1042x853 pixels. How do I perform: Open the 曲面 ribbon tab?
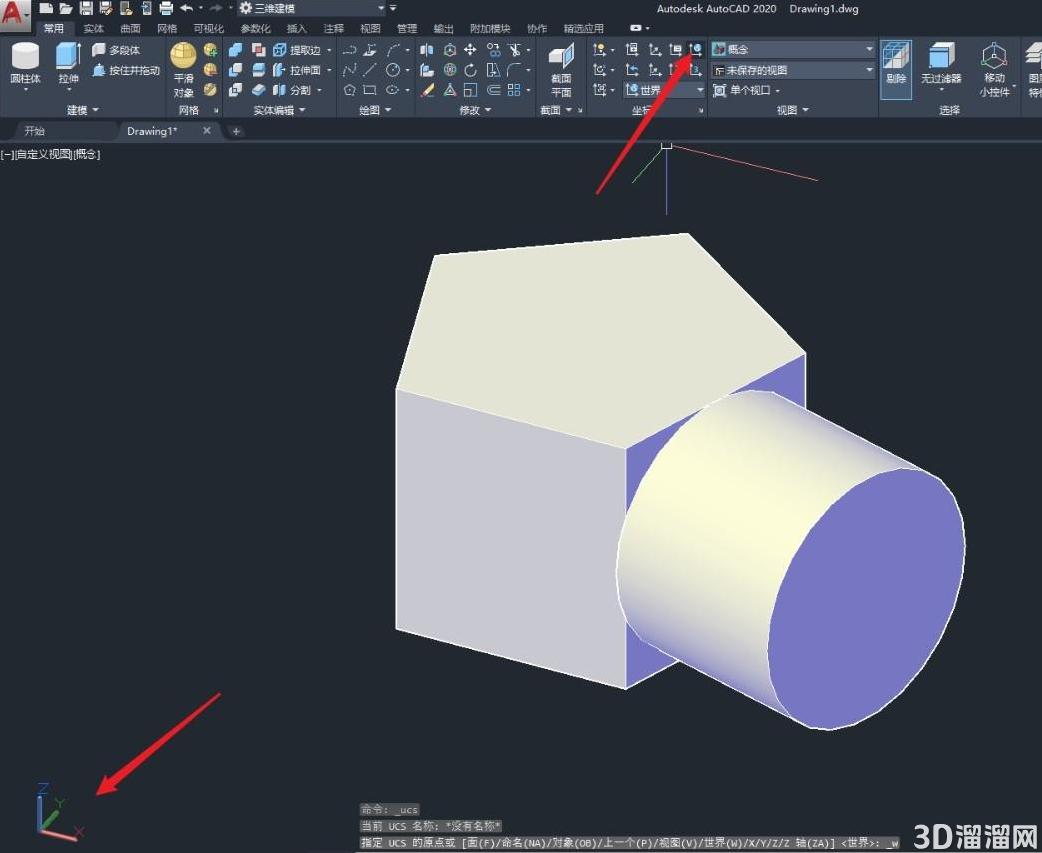(130, 29)
